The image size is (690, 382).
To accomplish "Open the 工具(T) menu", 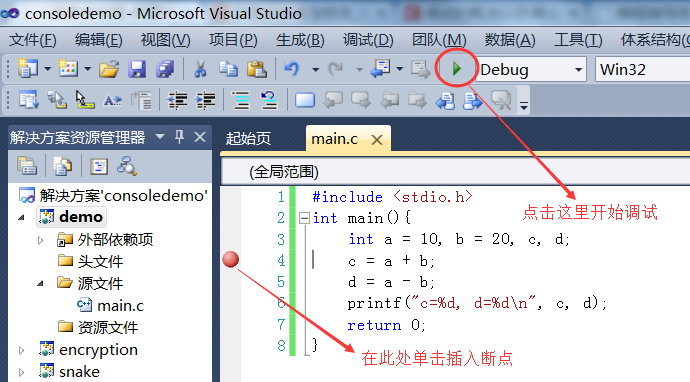I will coord(578,40).
